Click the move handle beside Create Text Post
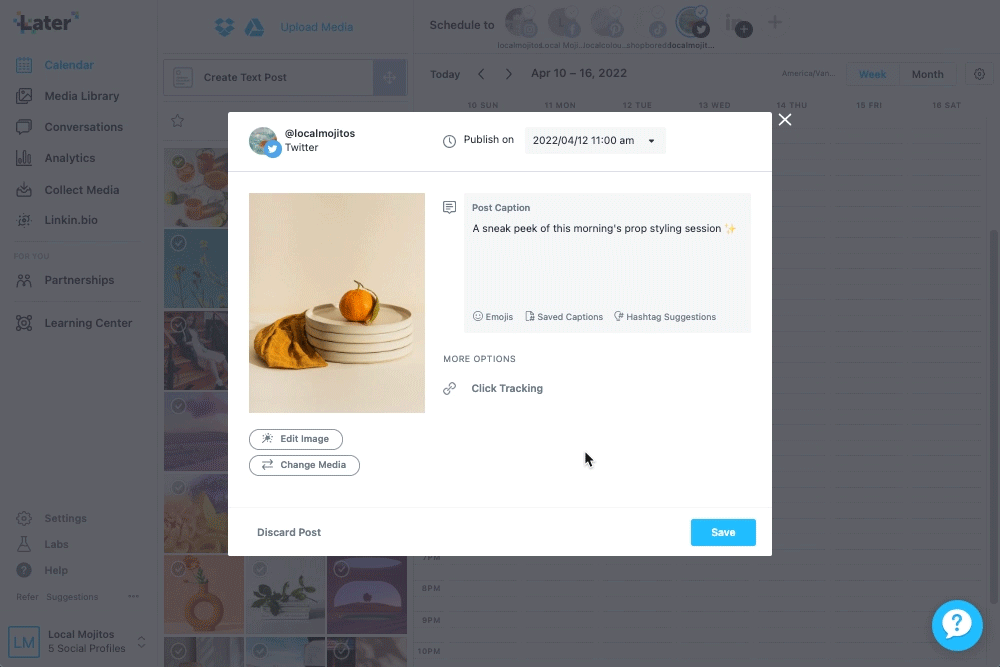Screen dimensions: 1000x667 pyautogui.click(x=390, y=78)
